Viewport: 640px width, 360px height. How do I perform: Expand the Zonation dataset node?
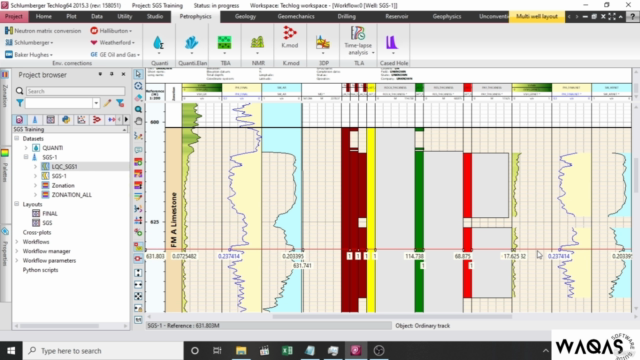point(36,185)
